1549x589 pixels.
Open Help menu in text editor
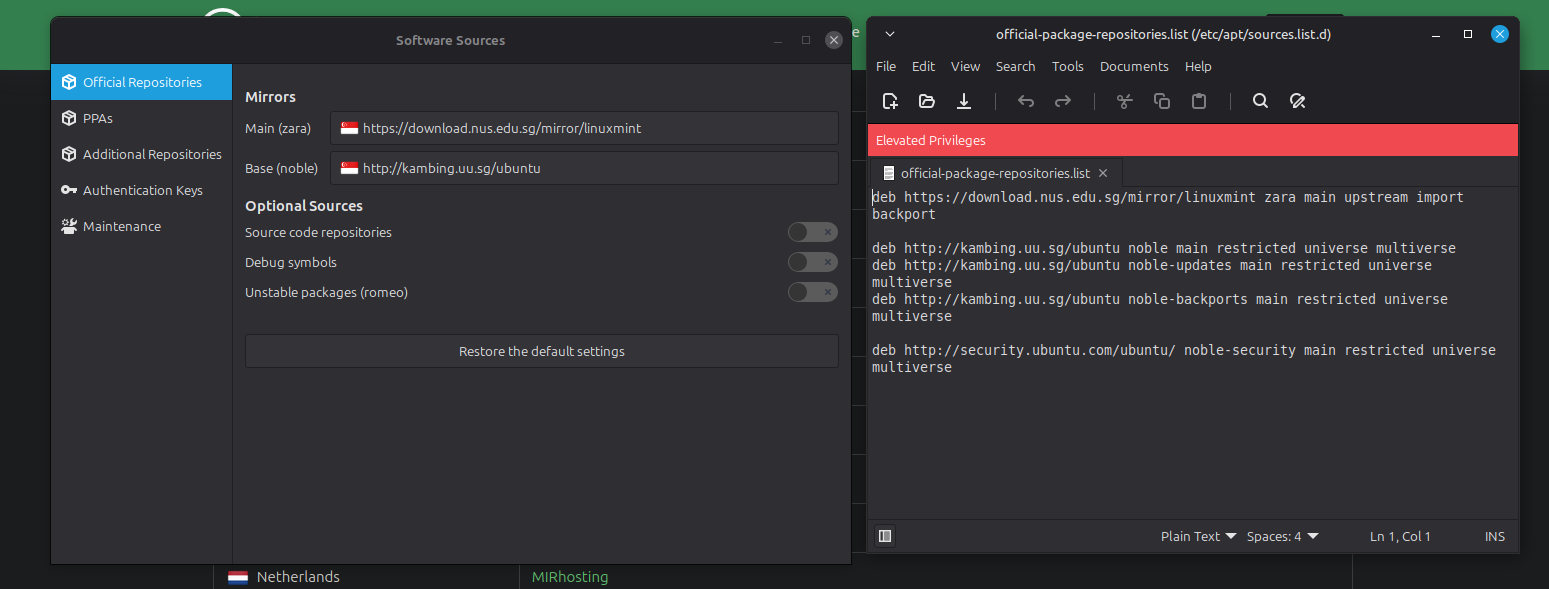pyautogui.click(x=1198, y=66)
